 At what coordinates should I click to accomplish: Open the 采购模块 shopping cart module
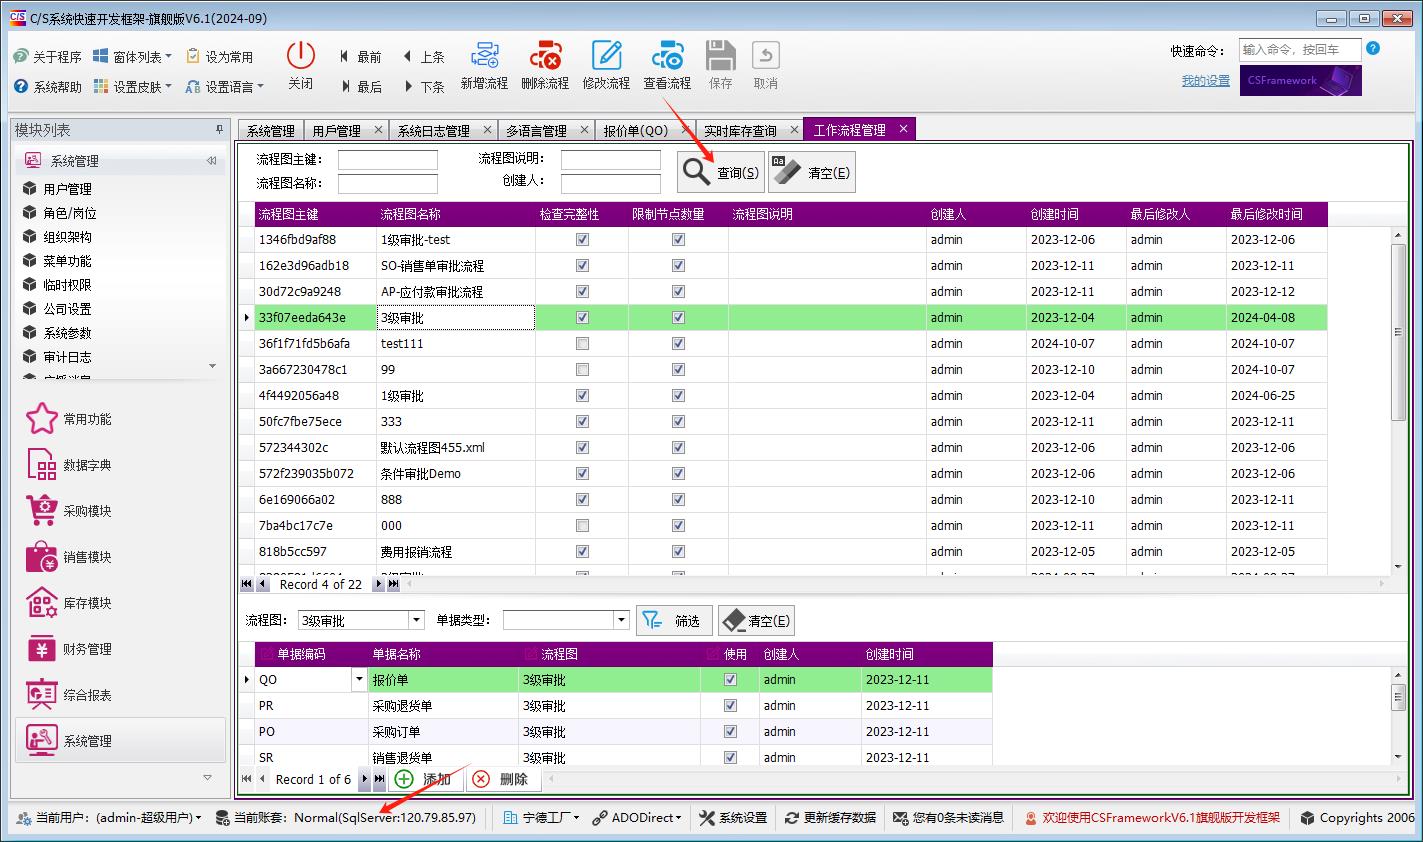click(42, 510)
